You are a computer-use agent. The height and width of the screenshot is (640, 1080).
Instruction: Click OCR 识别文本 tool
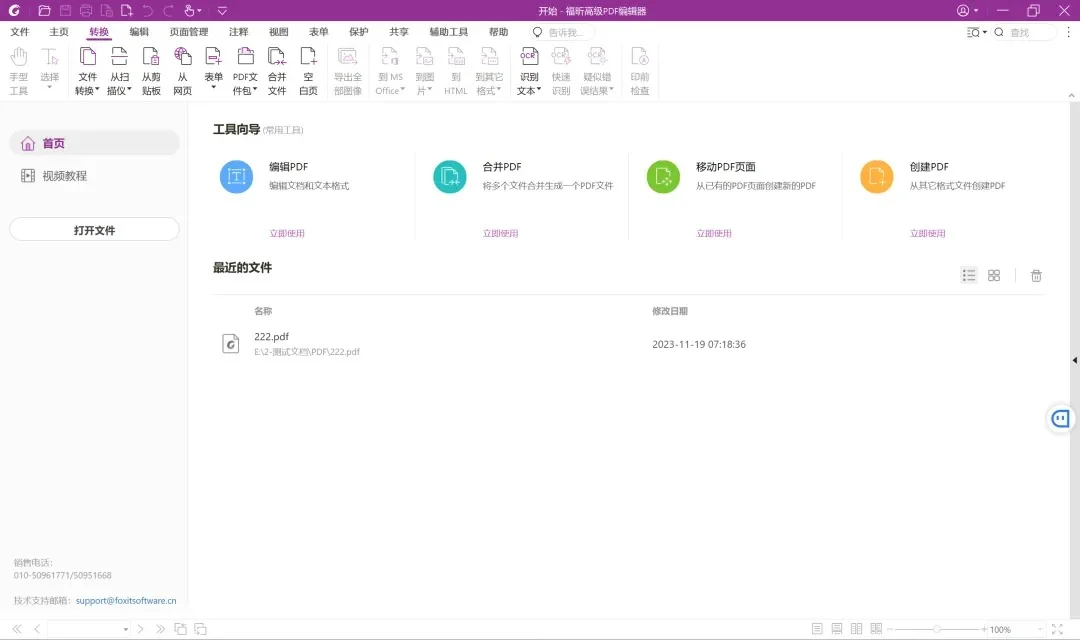tap(529, 71)
